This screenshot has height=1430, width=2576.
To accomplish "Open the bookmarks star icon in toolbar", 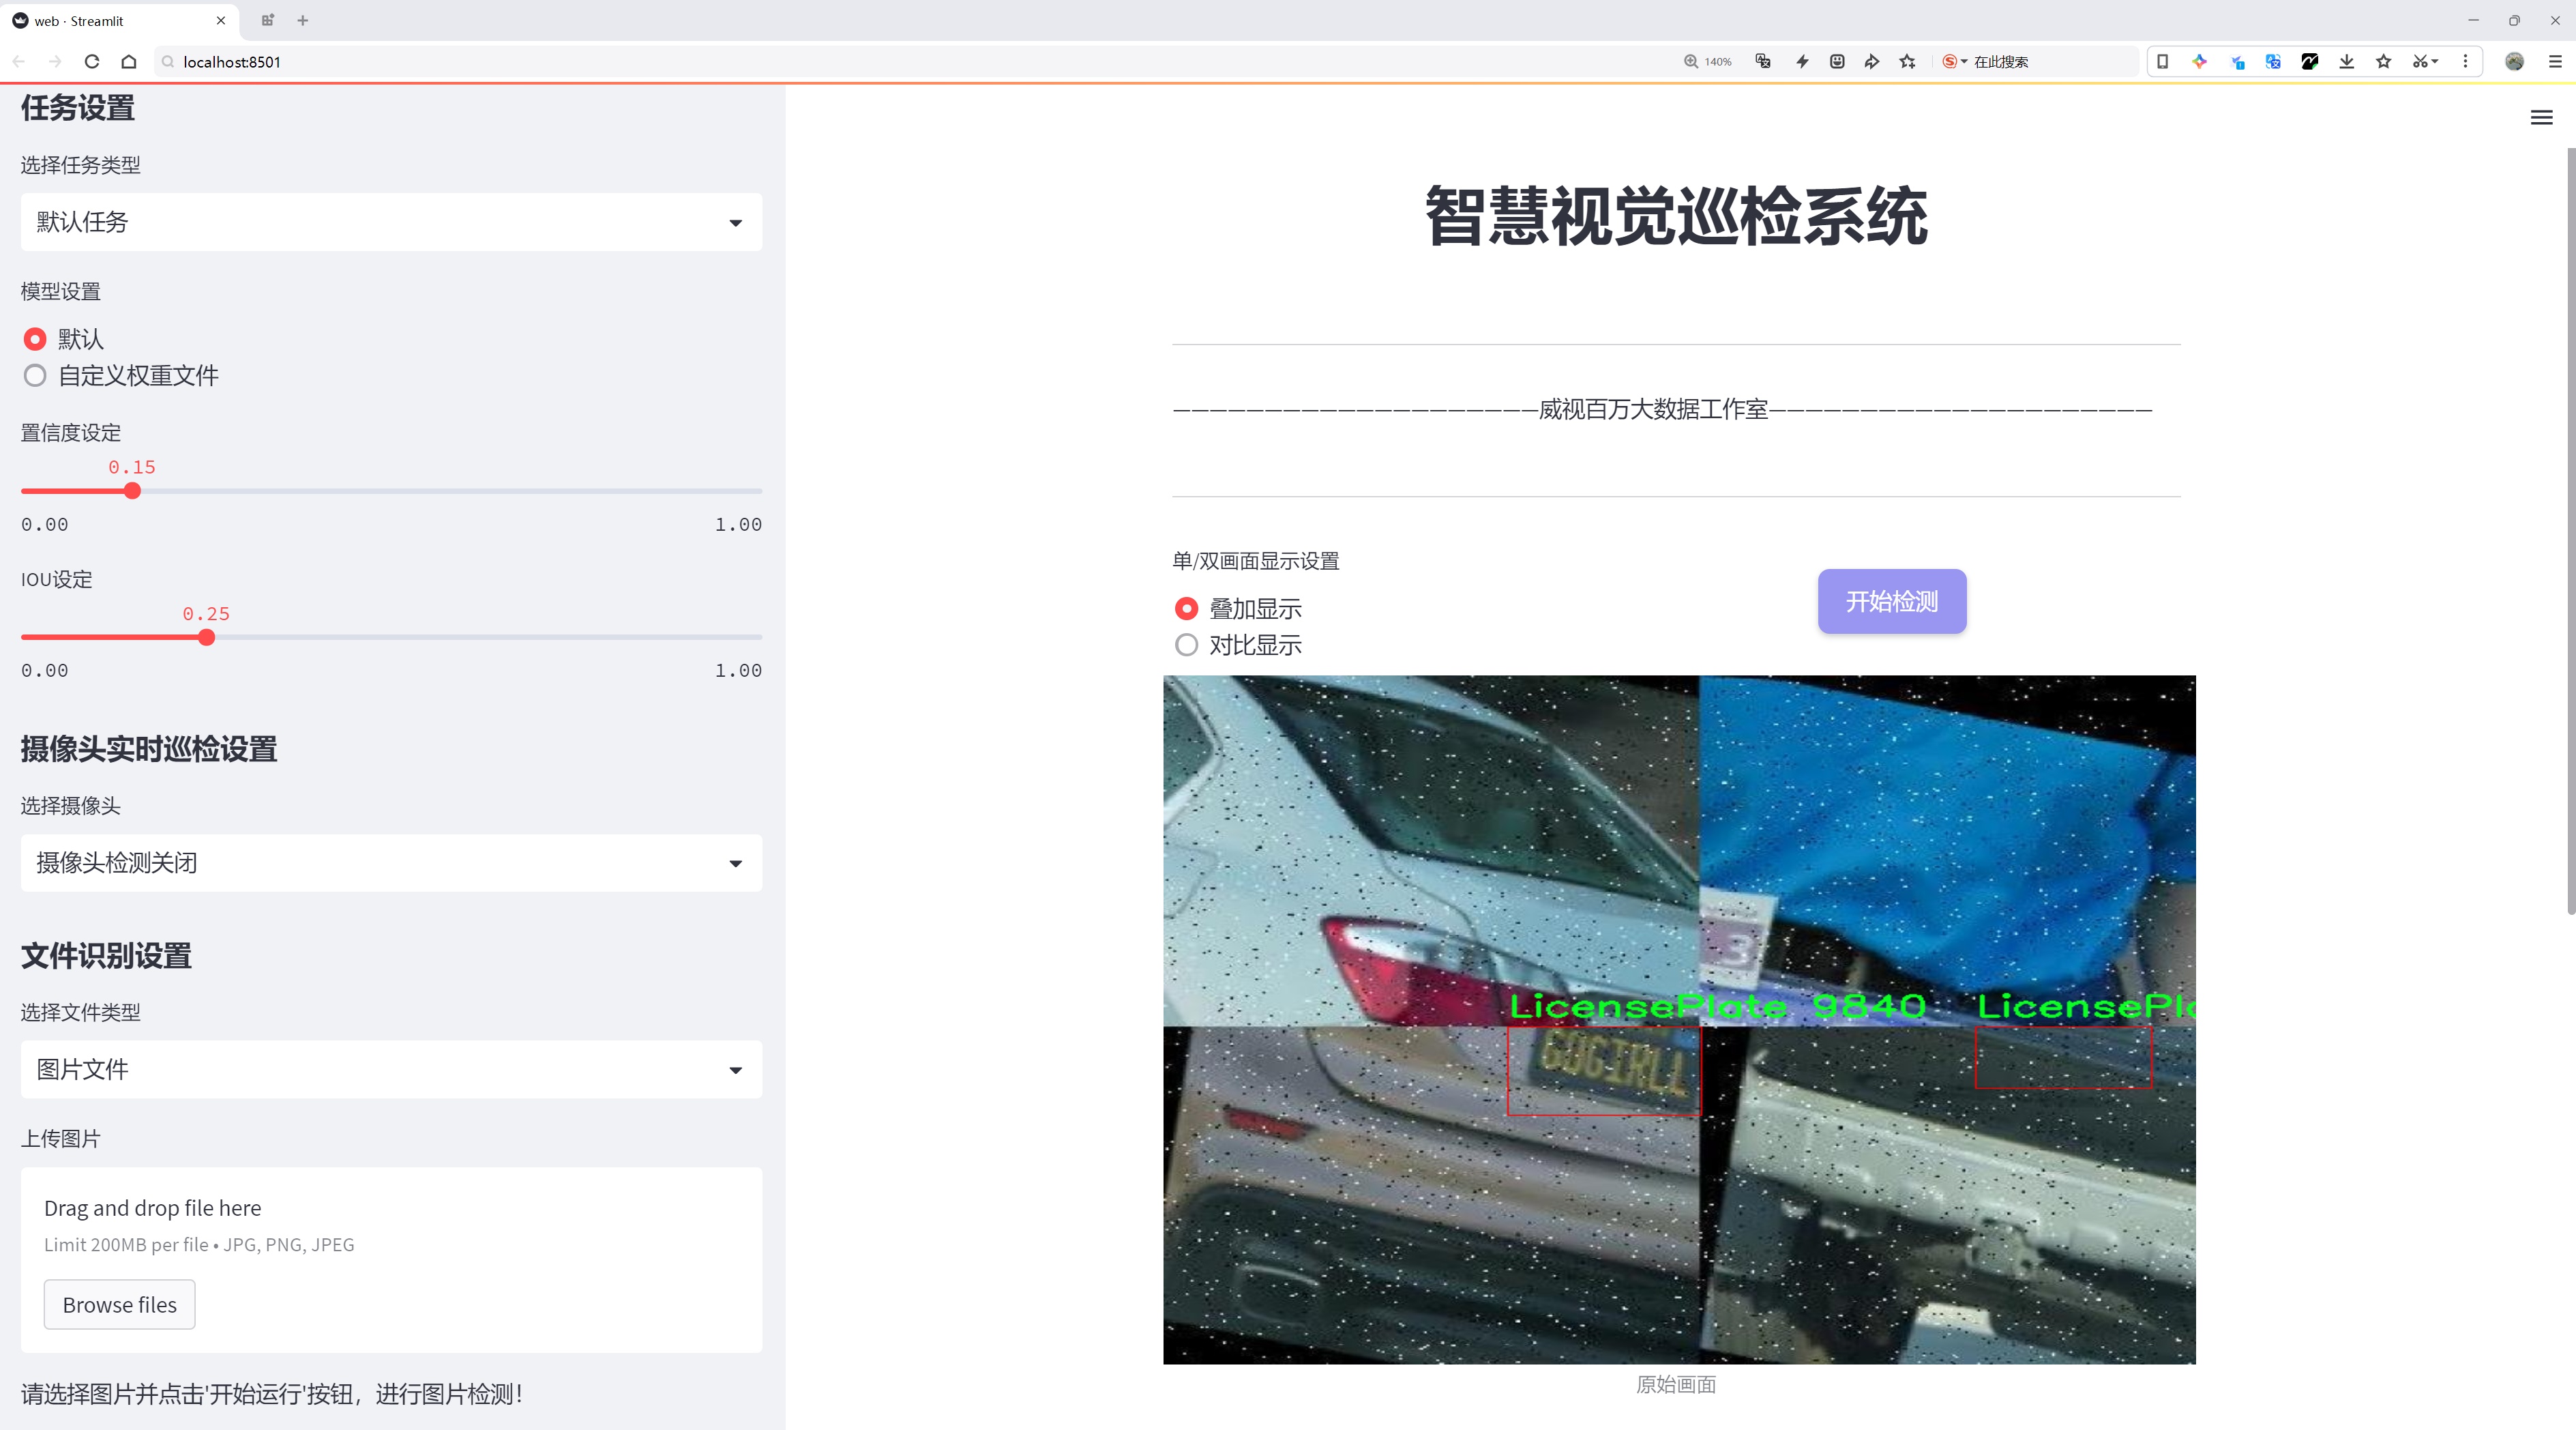I will (2384, 62).
